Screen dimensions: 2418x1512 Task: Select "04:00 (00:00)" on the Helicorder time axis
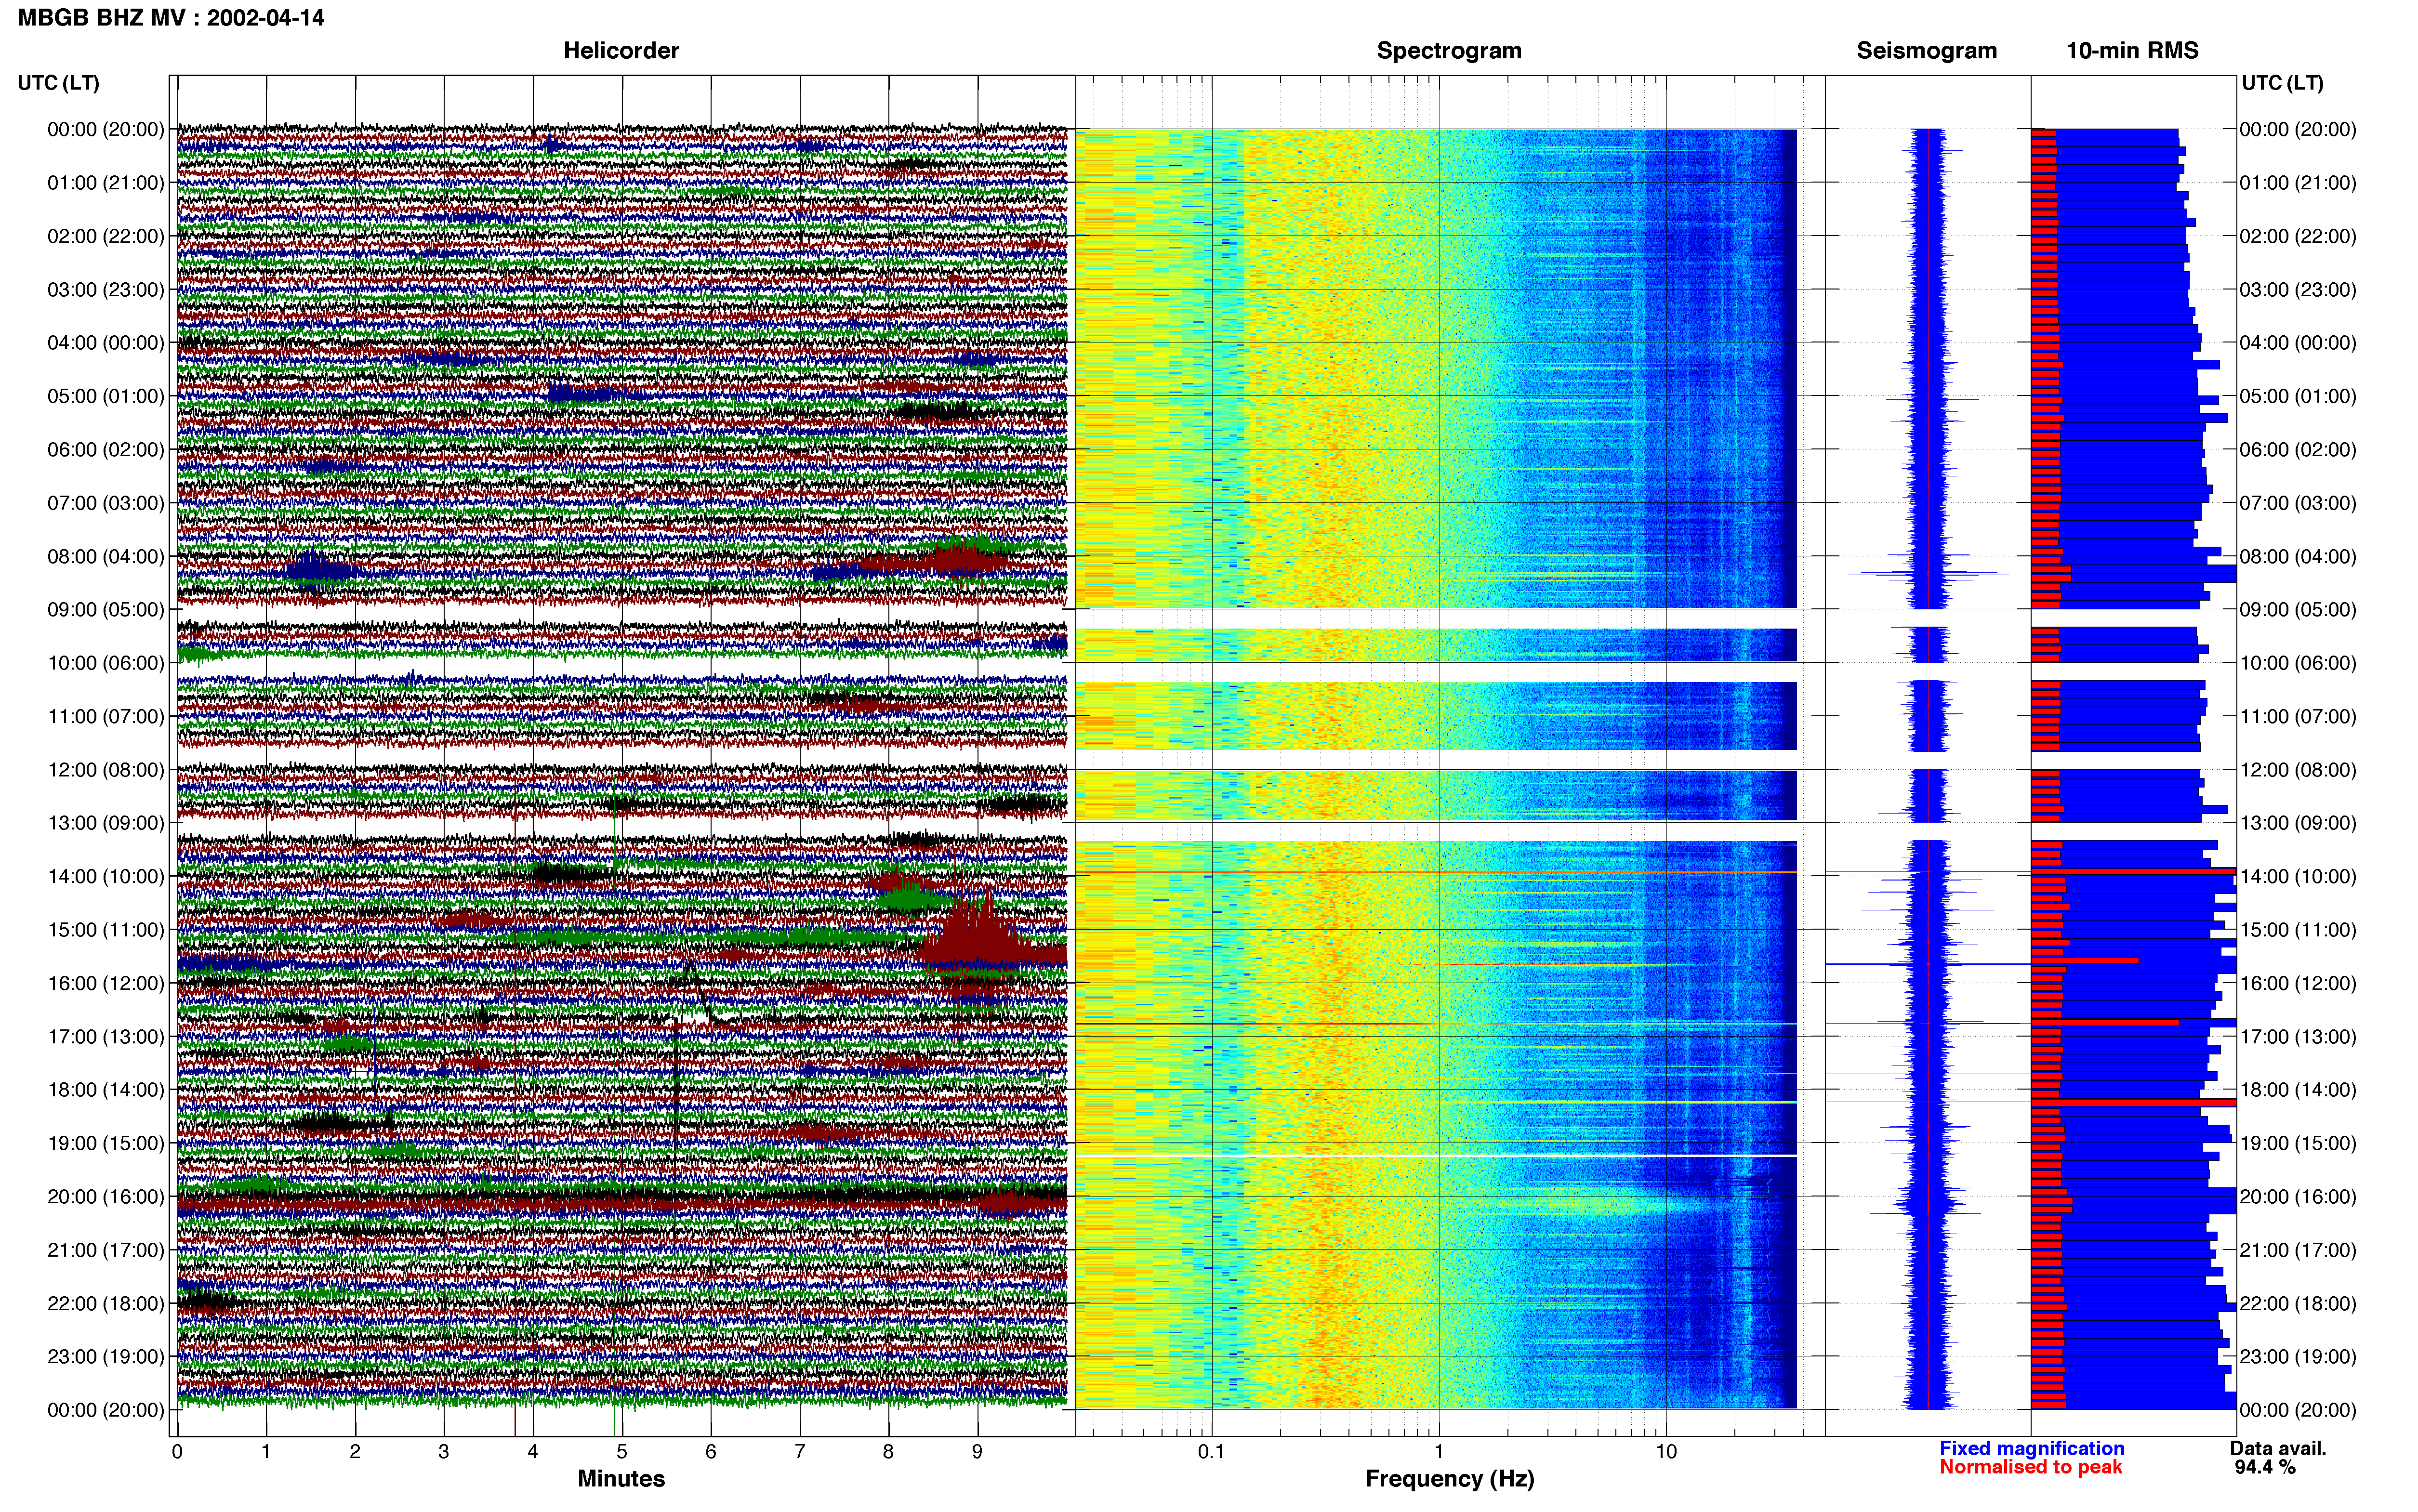click(106, 342)
